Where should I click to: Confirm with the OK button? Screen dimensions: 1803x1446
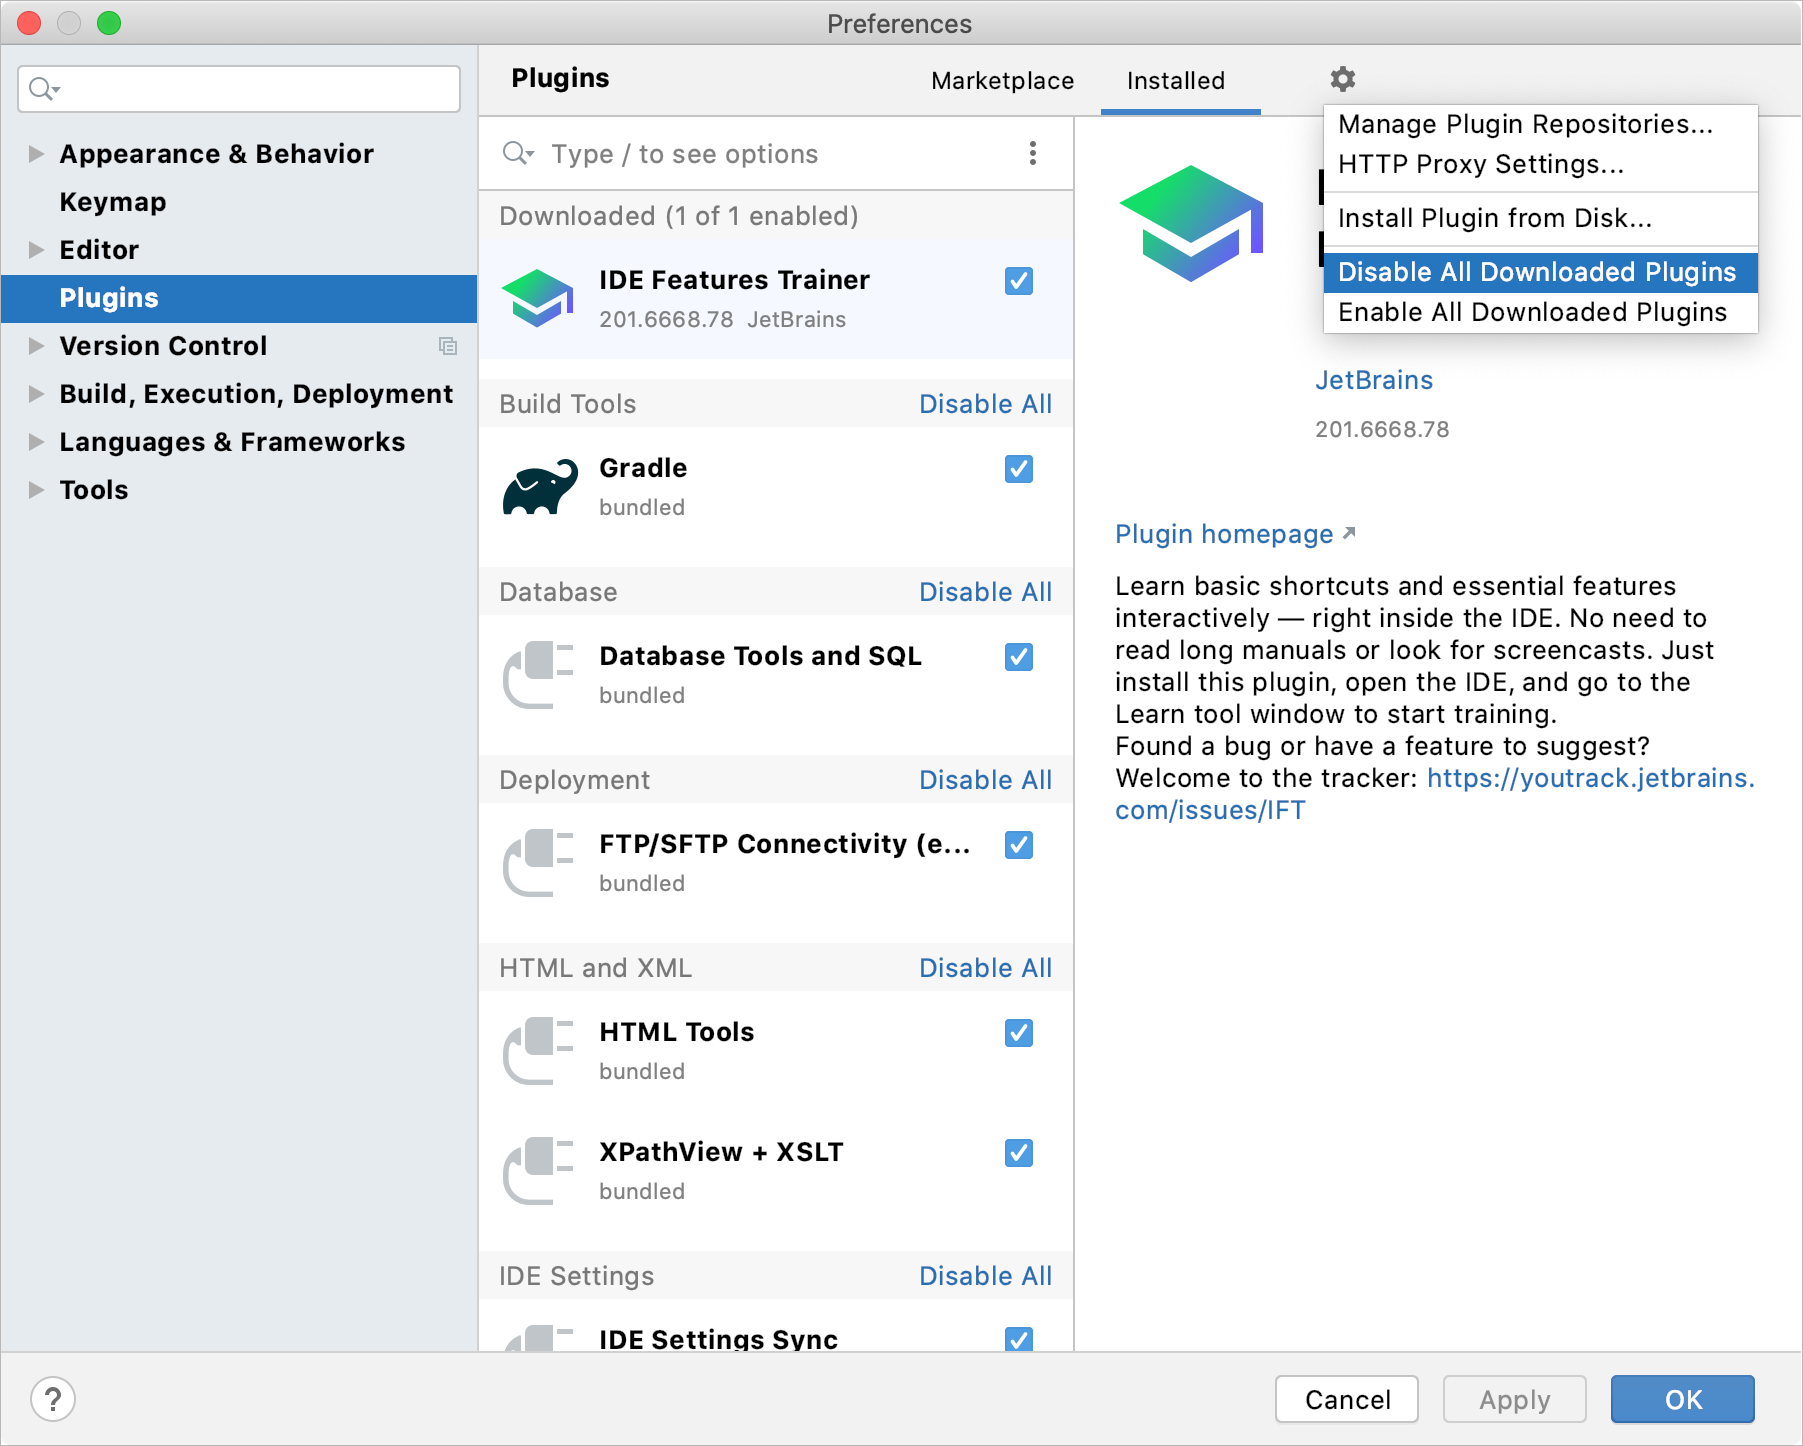(1683, 1399)
